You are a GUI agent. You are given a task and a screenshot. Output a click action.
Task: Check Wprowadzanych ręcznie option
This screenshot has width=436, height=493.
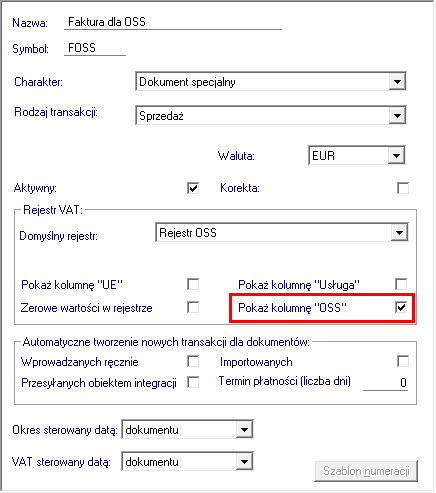pyautogui.click(x=193, y=361)
